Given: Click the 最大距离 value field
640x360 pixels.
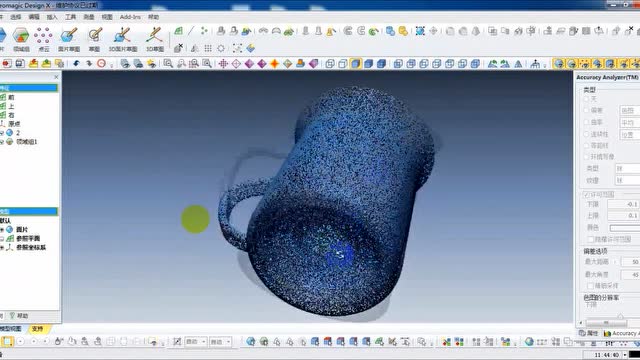Looking at the screenshot, I should click(630, 262).
